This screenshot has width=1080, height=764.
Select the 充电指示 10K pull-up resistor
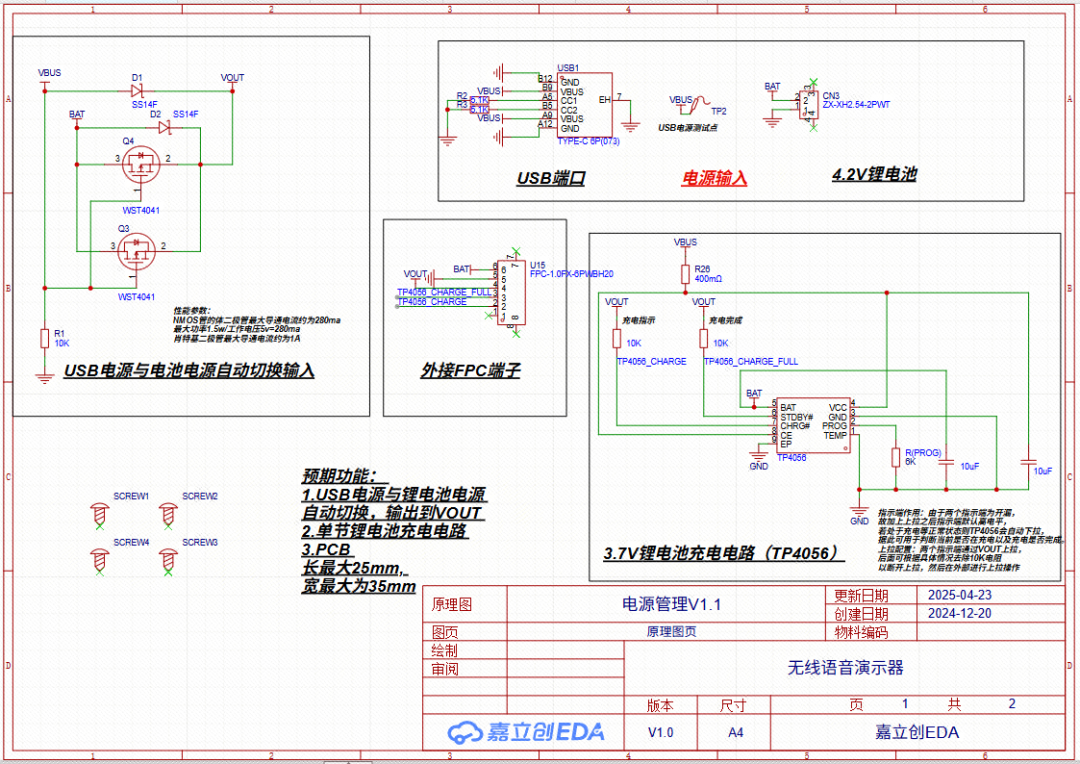pyautogui.click(x=616, y=338)
